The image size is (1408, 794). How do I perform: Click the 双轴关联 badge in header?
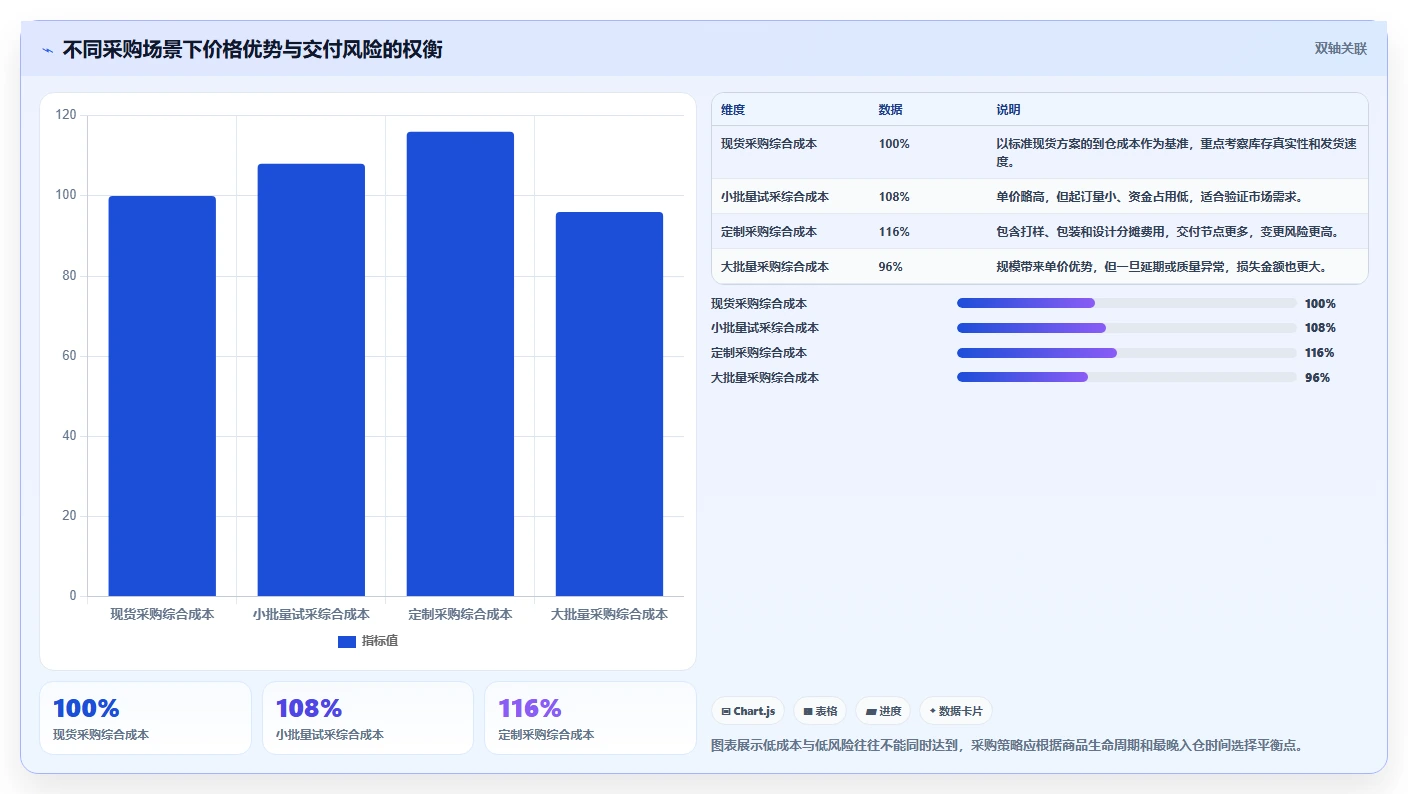point(1340,48)
